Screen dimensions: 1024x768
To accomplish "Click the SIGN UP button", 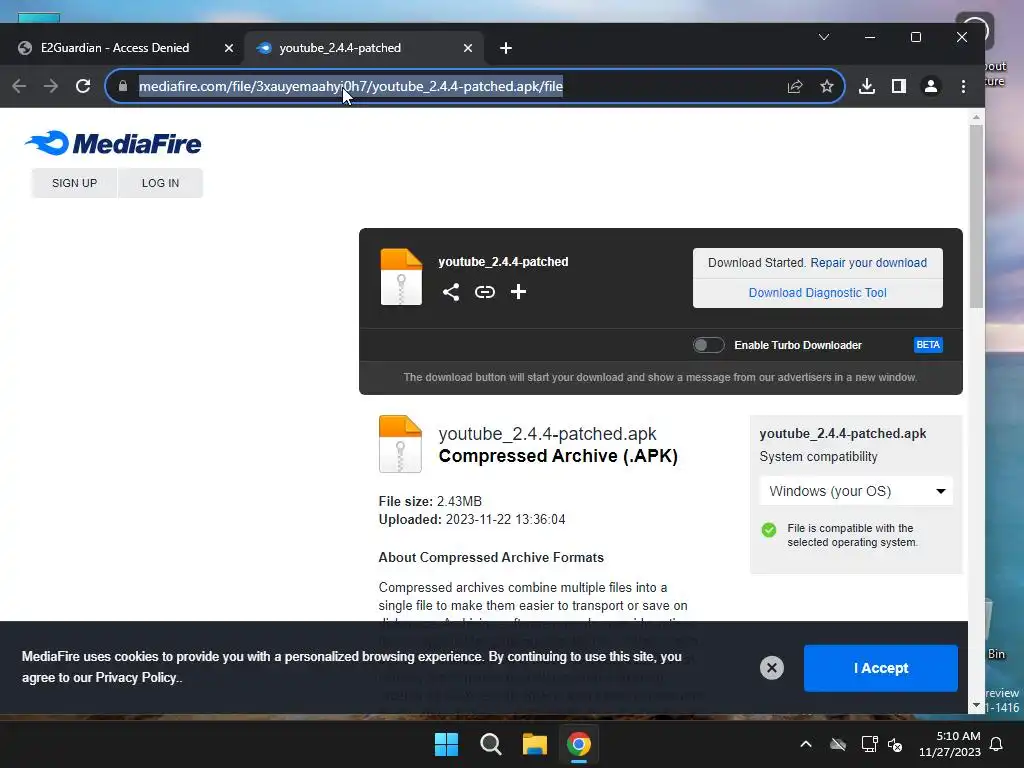I will tap(74, 183).
